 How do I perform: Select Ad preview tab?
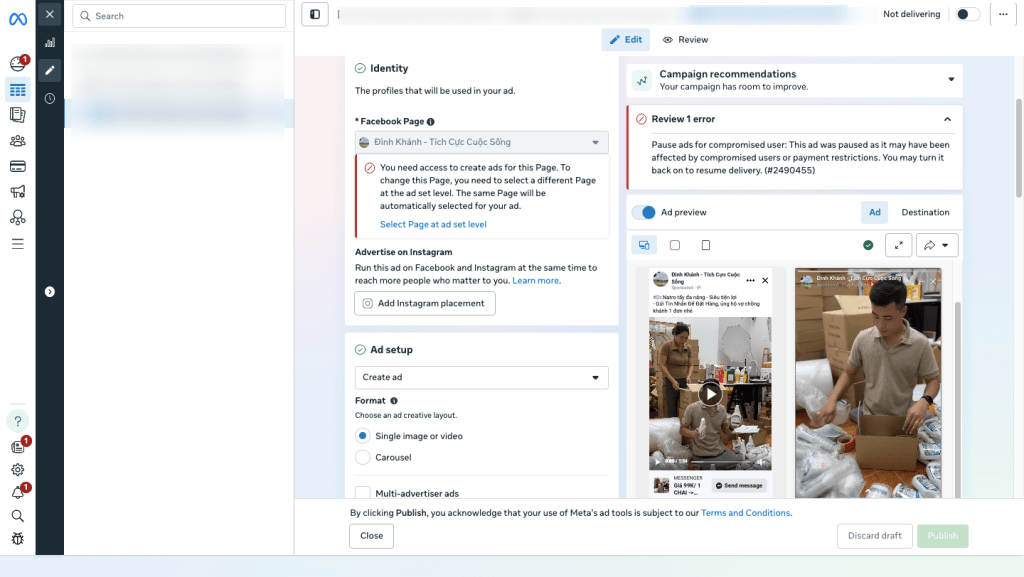(x=874, y=213)
